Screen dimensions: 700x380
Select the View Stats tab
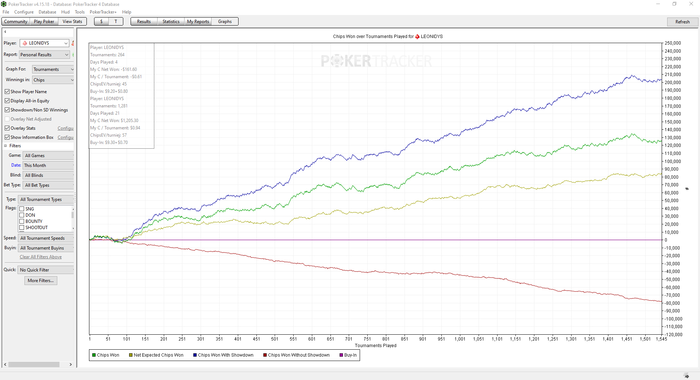tap(72, 21)
